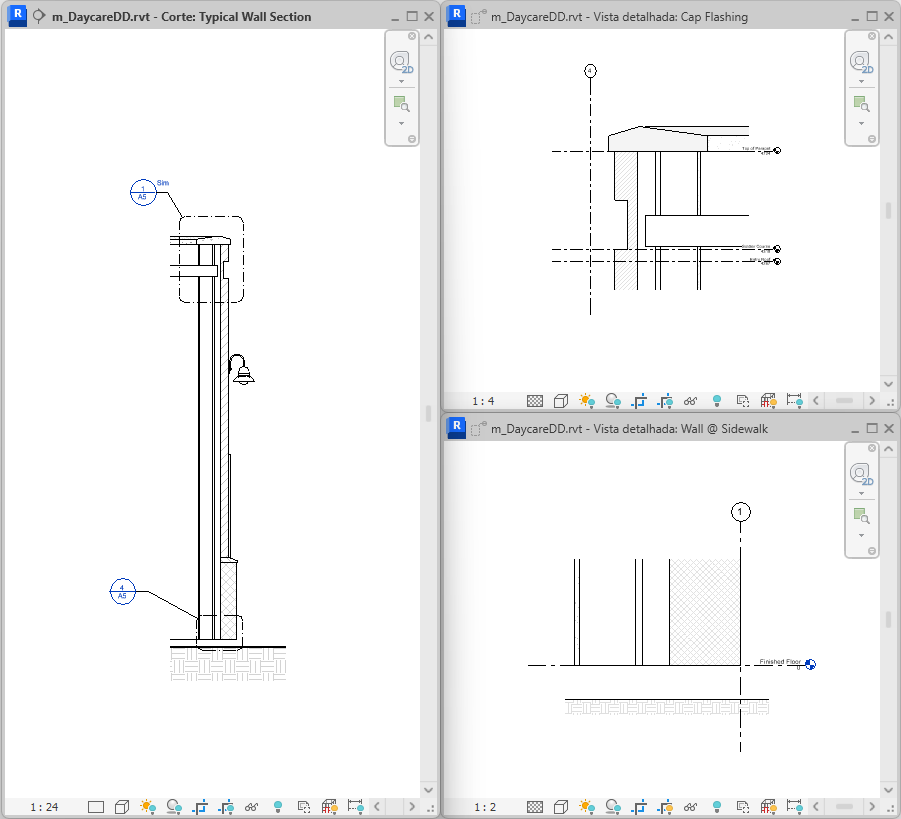This screenshot has height=819, width=901.
Task: Click Temporary Hide/Isolate glasses in Cap Flashing
Action: point(691,401)
